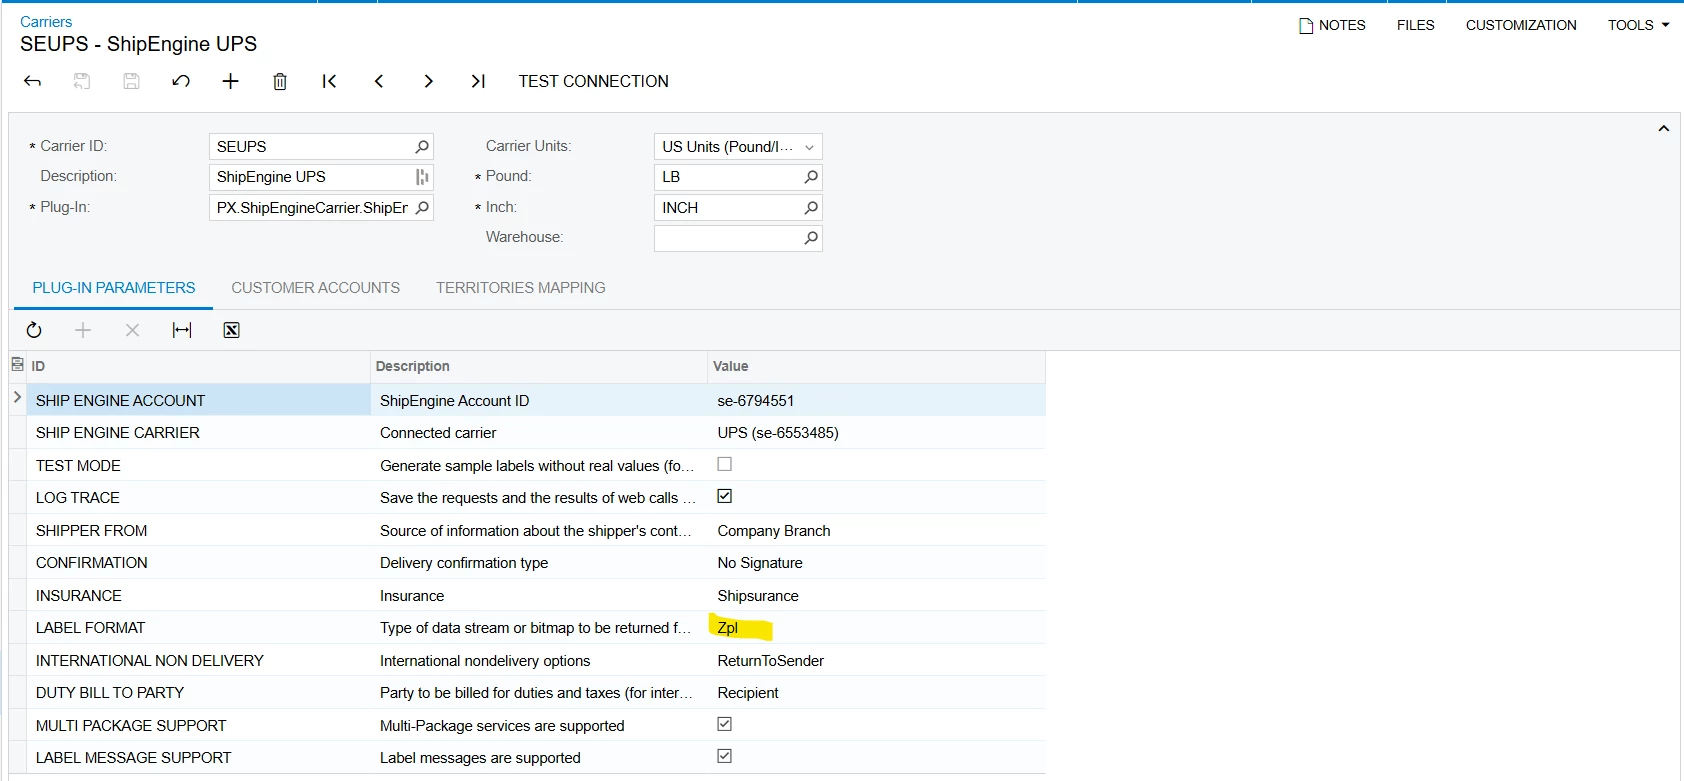The width and height of the screenshot is (1684, 781).
Task: Go back using the left arrow icon
Action: point(32,81)
